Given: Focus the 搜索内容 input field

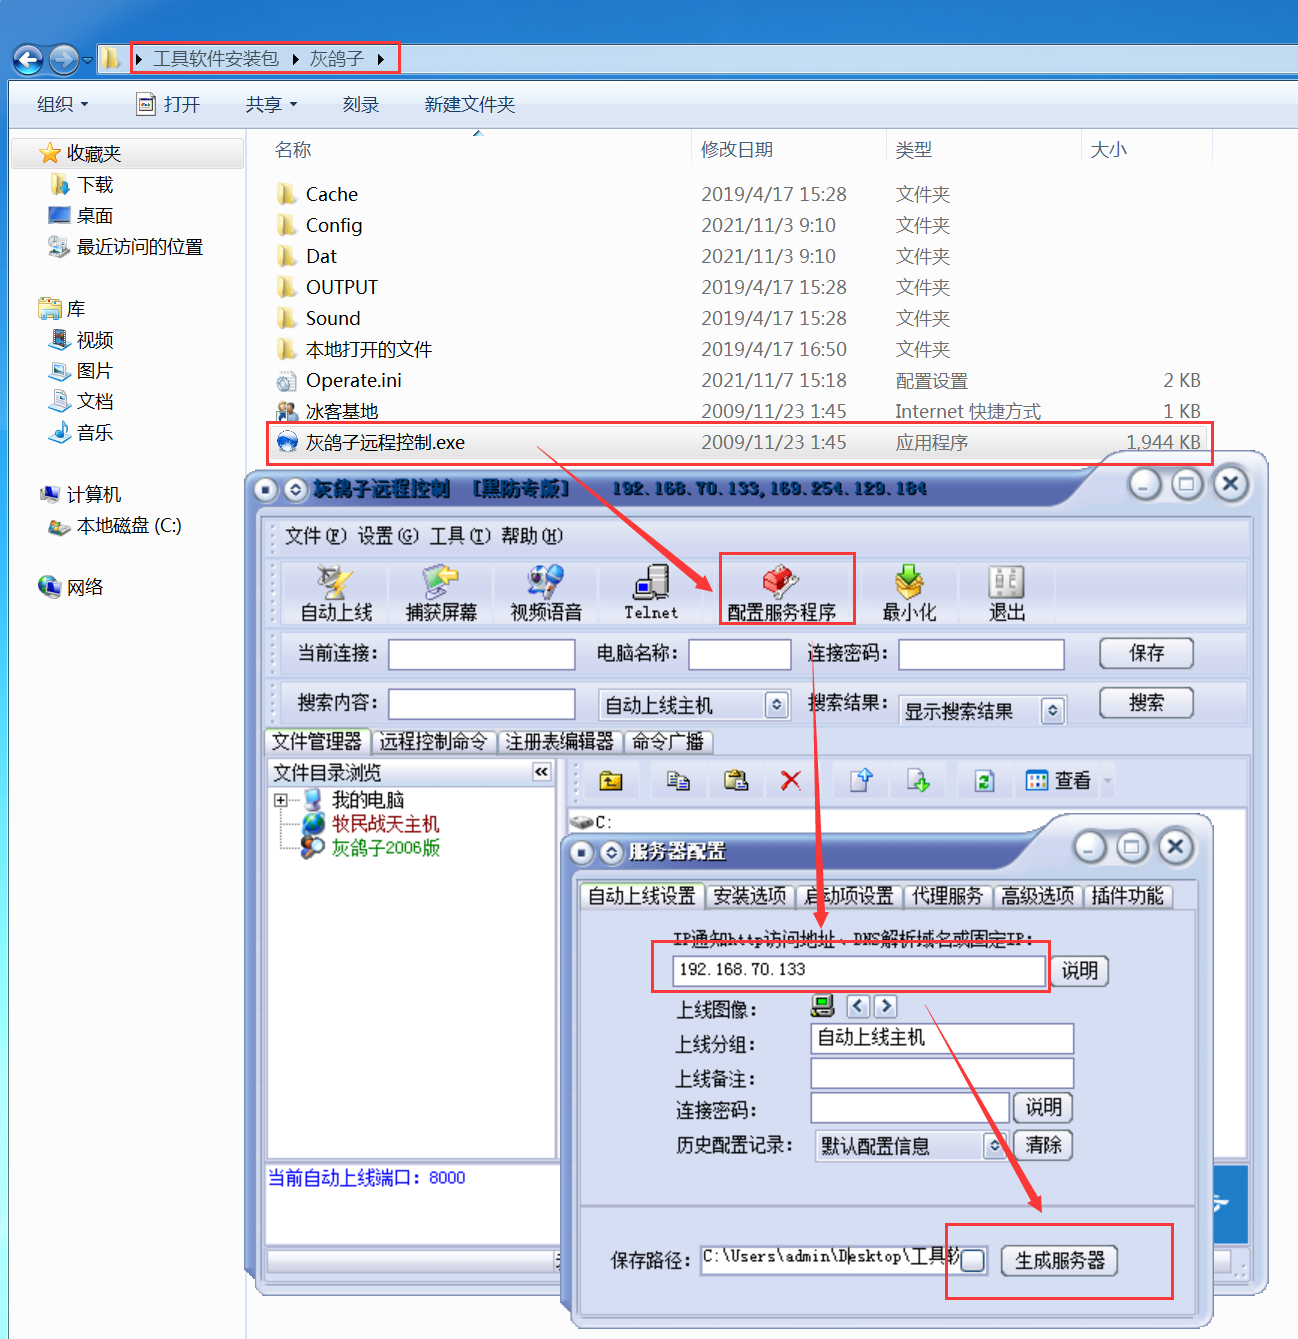Looking at the screenshot, I should coord(482,703).
